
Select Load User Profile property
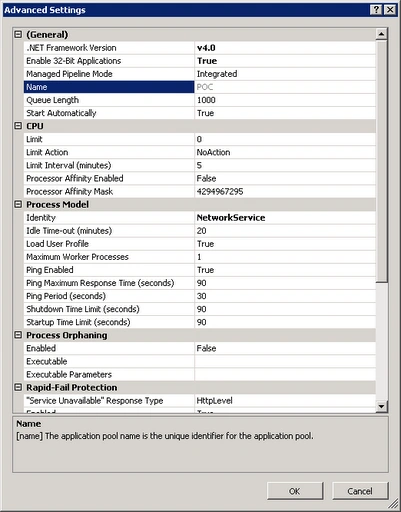[x=109, y=244]
